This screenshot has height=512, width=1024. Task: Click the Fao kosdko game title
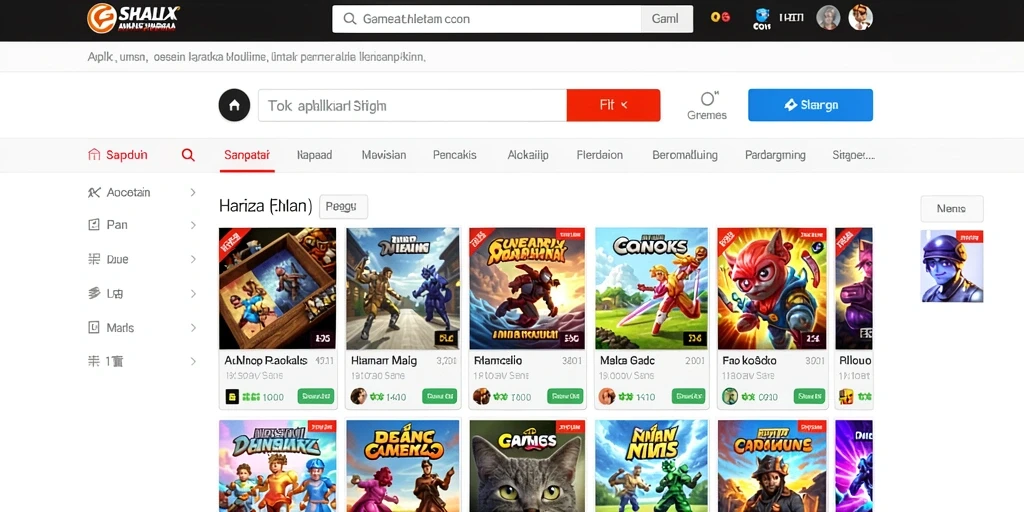click(x=749, y=360)
